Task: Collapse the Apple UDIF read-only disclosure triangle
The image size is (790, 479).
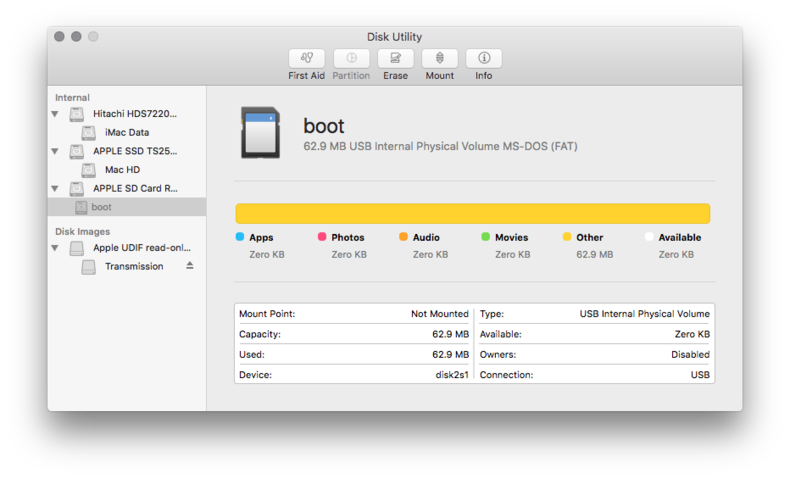Action: [55, 248]
